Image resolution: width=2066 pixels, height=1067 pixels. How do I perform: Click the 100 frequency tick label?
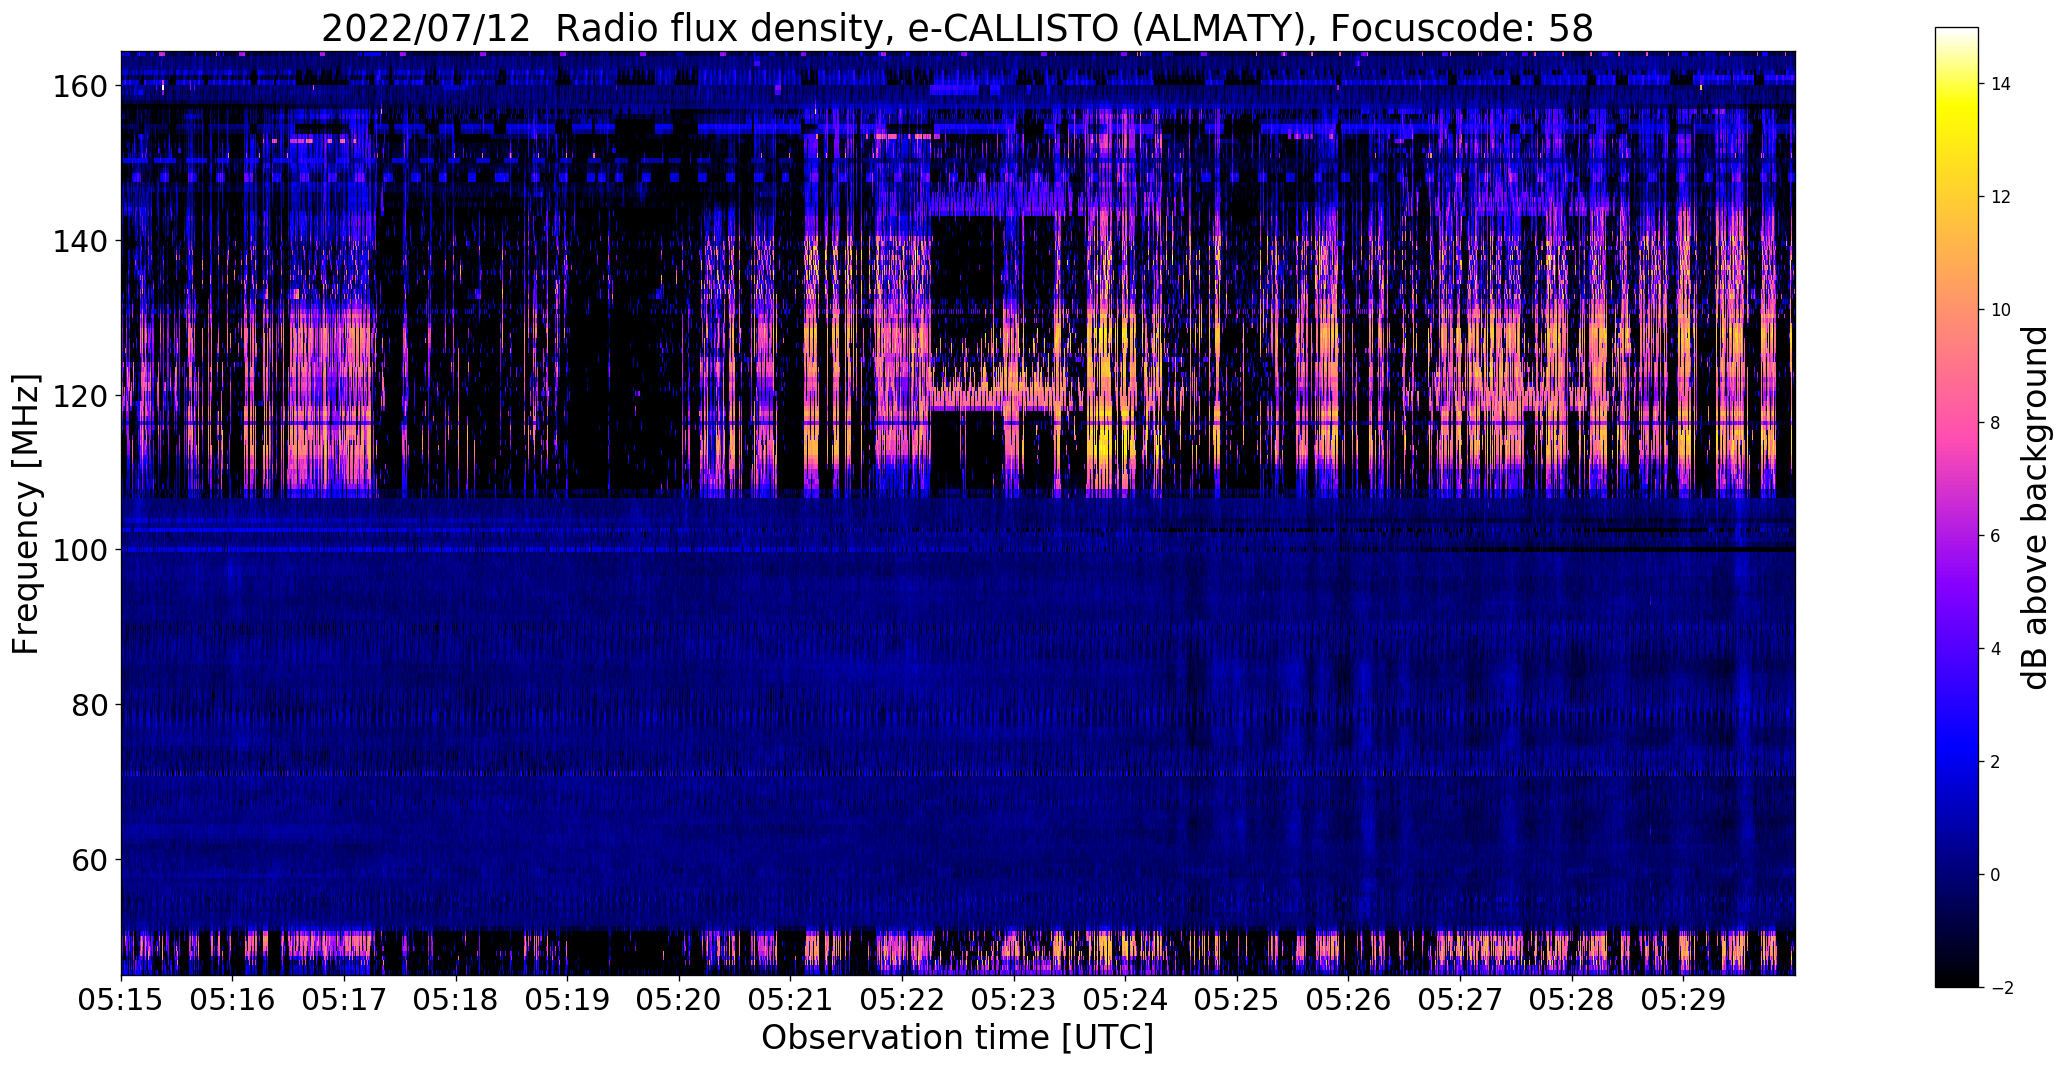pyautogui.click(x=80, y=550)
